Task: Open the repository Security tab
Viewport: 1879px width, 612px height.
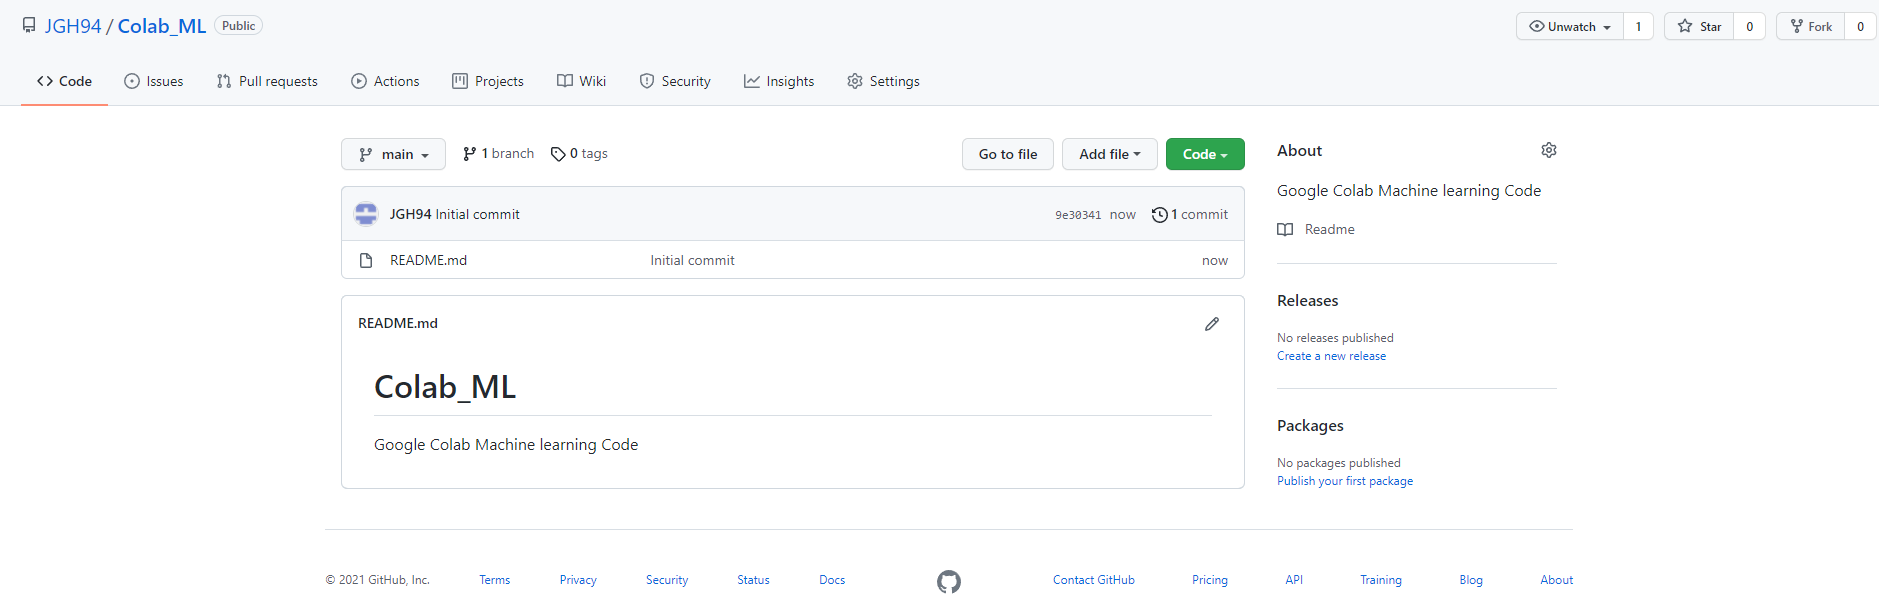Action: (675, 81)
